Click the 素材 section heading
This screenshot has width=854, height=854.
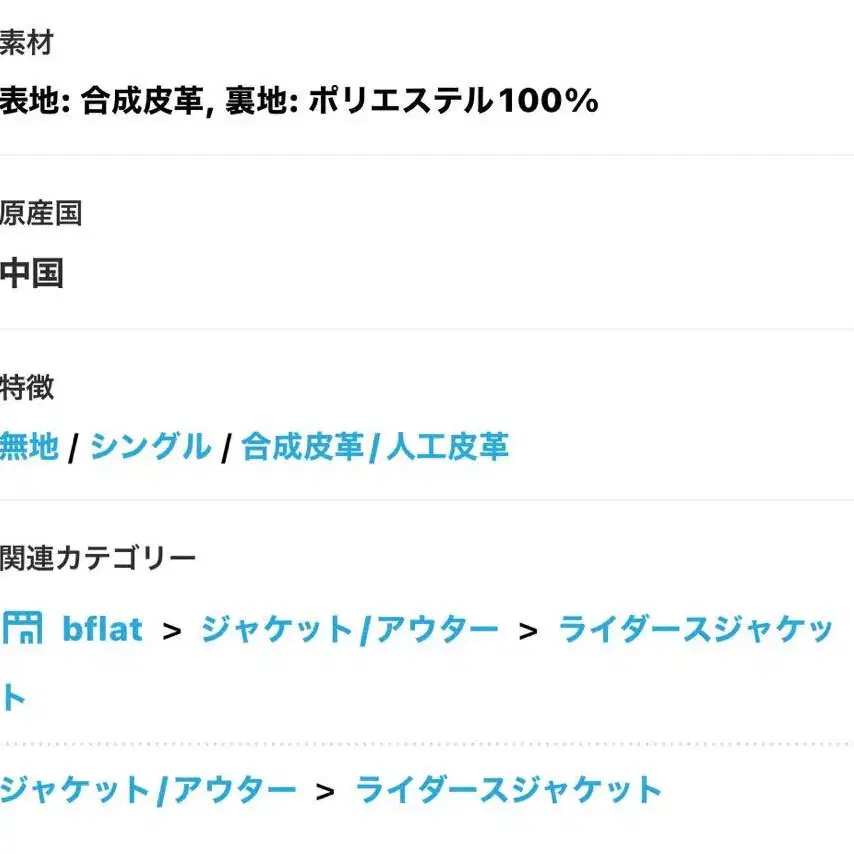tap(26, 43)
